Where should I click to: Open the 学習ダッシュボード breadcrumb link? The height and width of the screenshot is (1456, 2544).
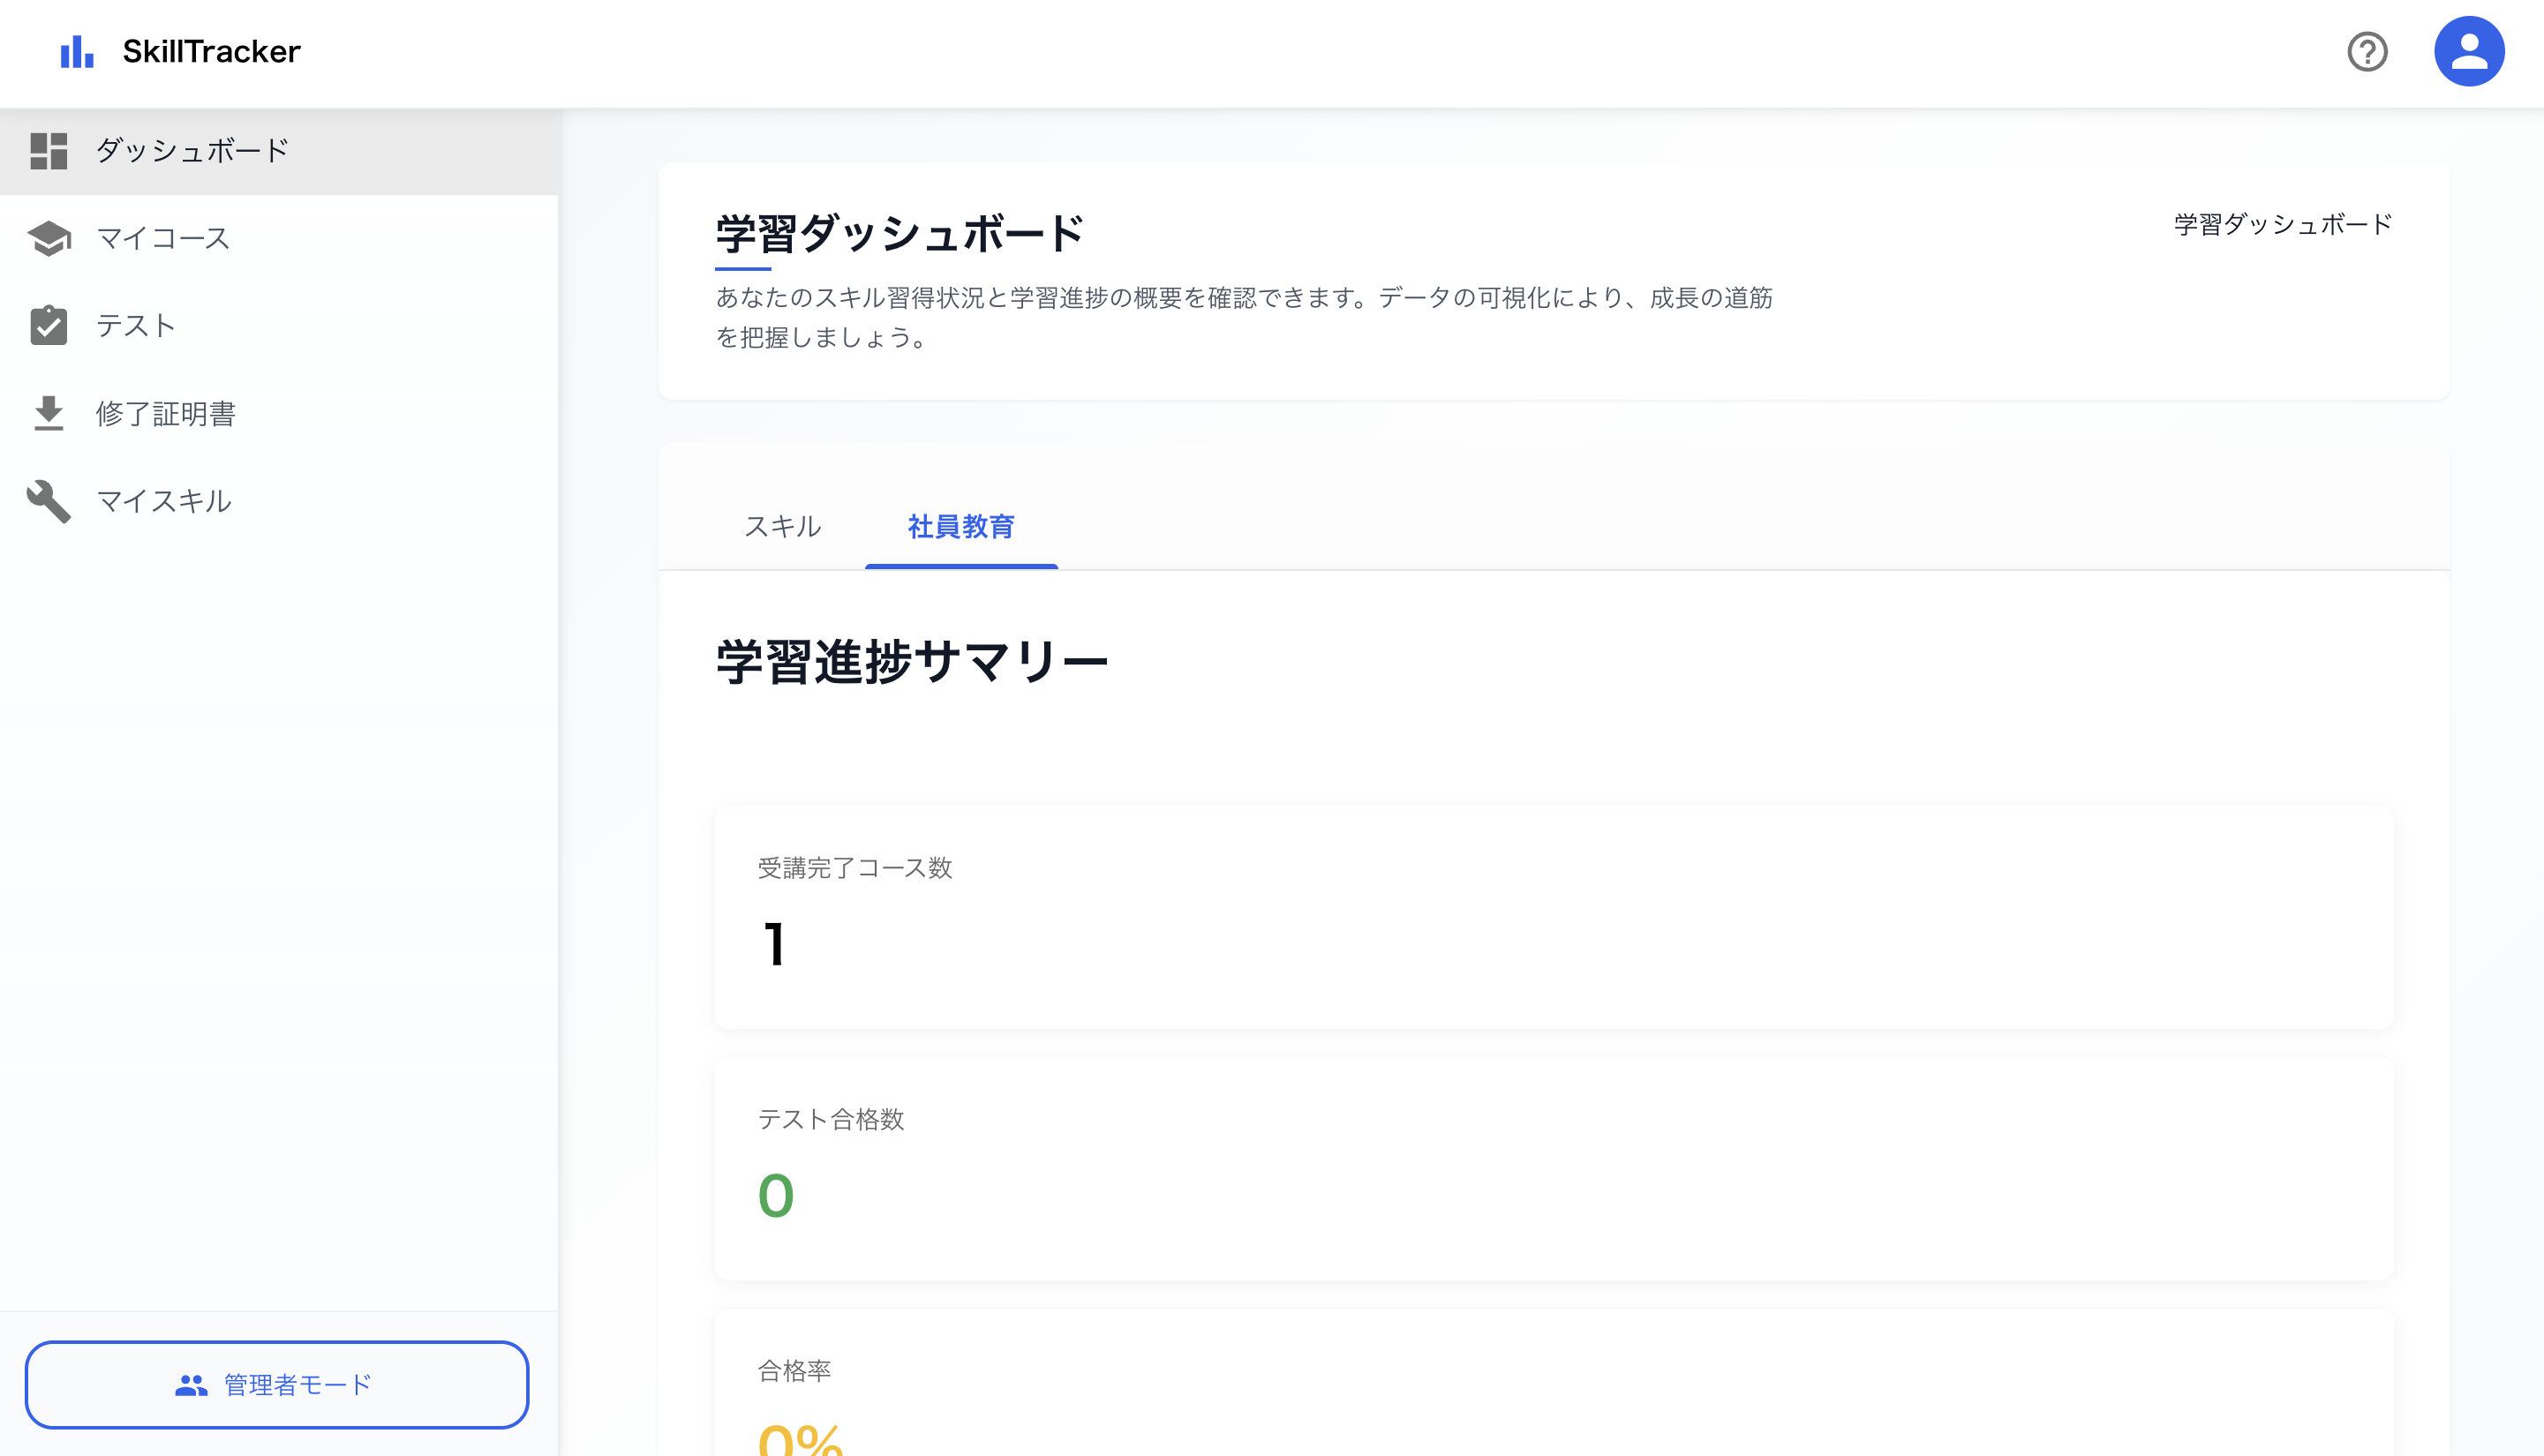pos(2281,224)
